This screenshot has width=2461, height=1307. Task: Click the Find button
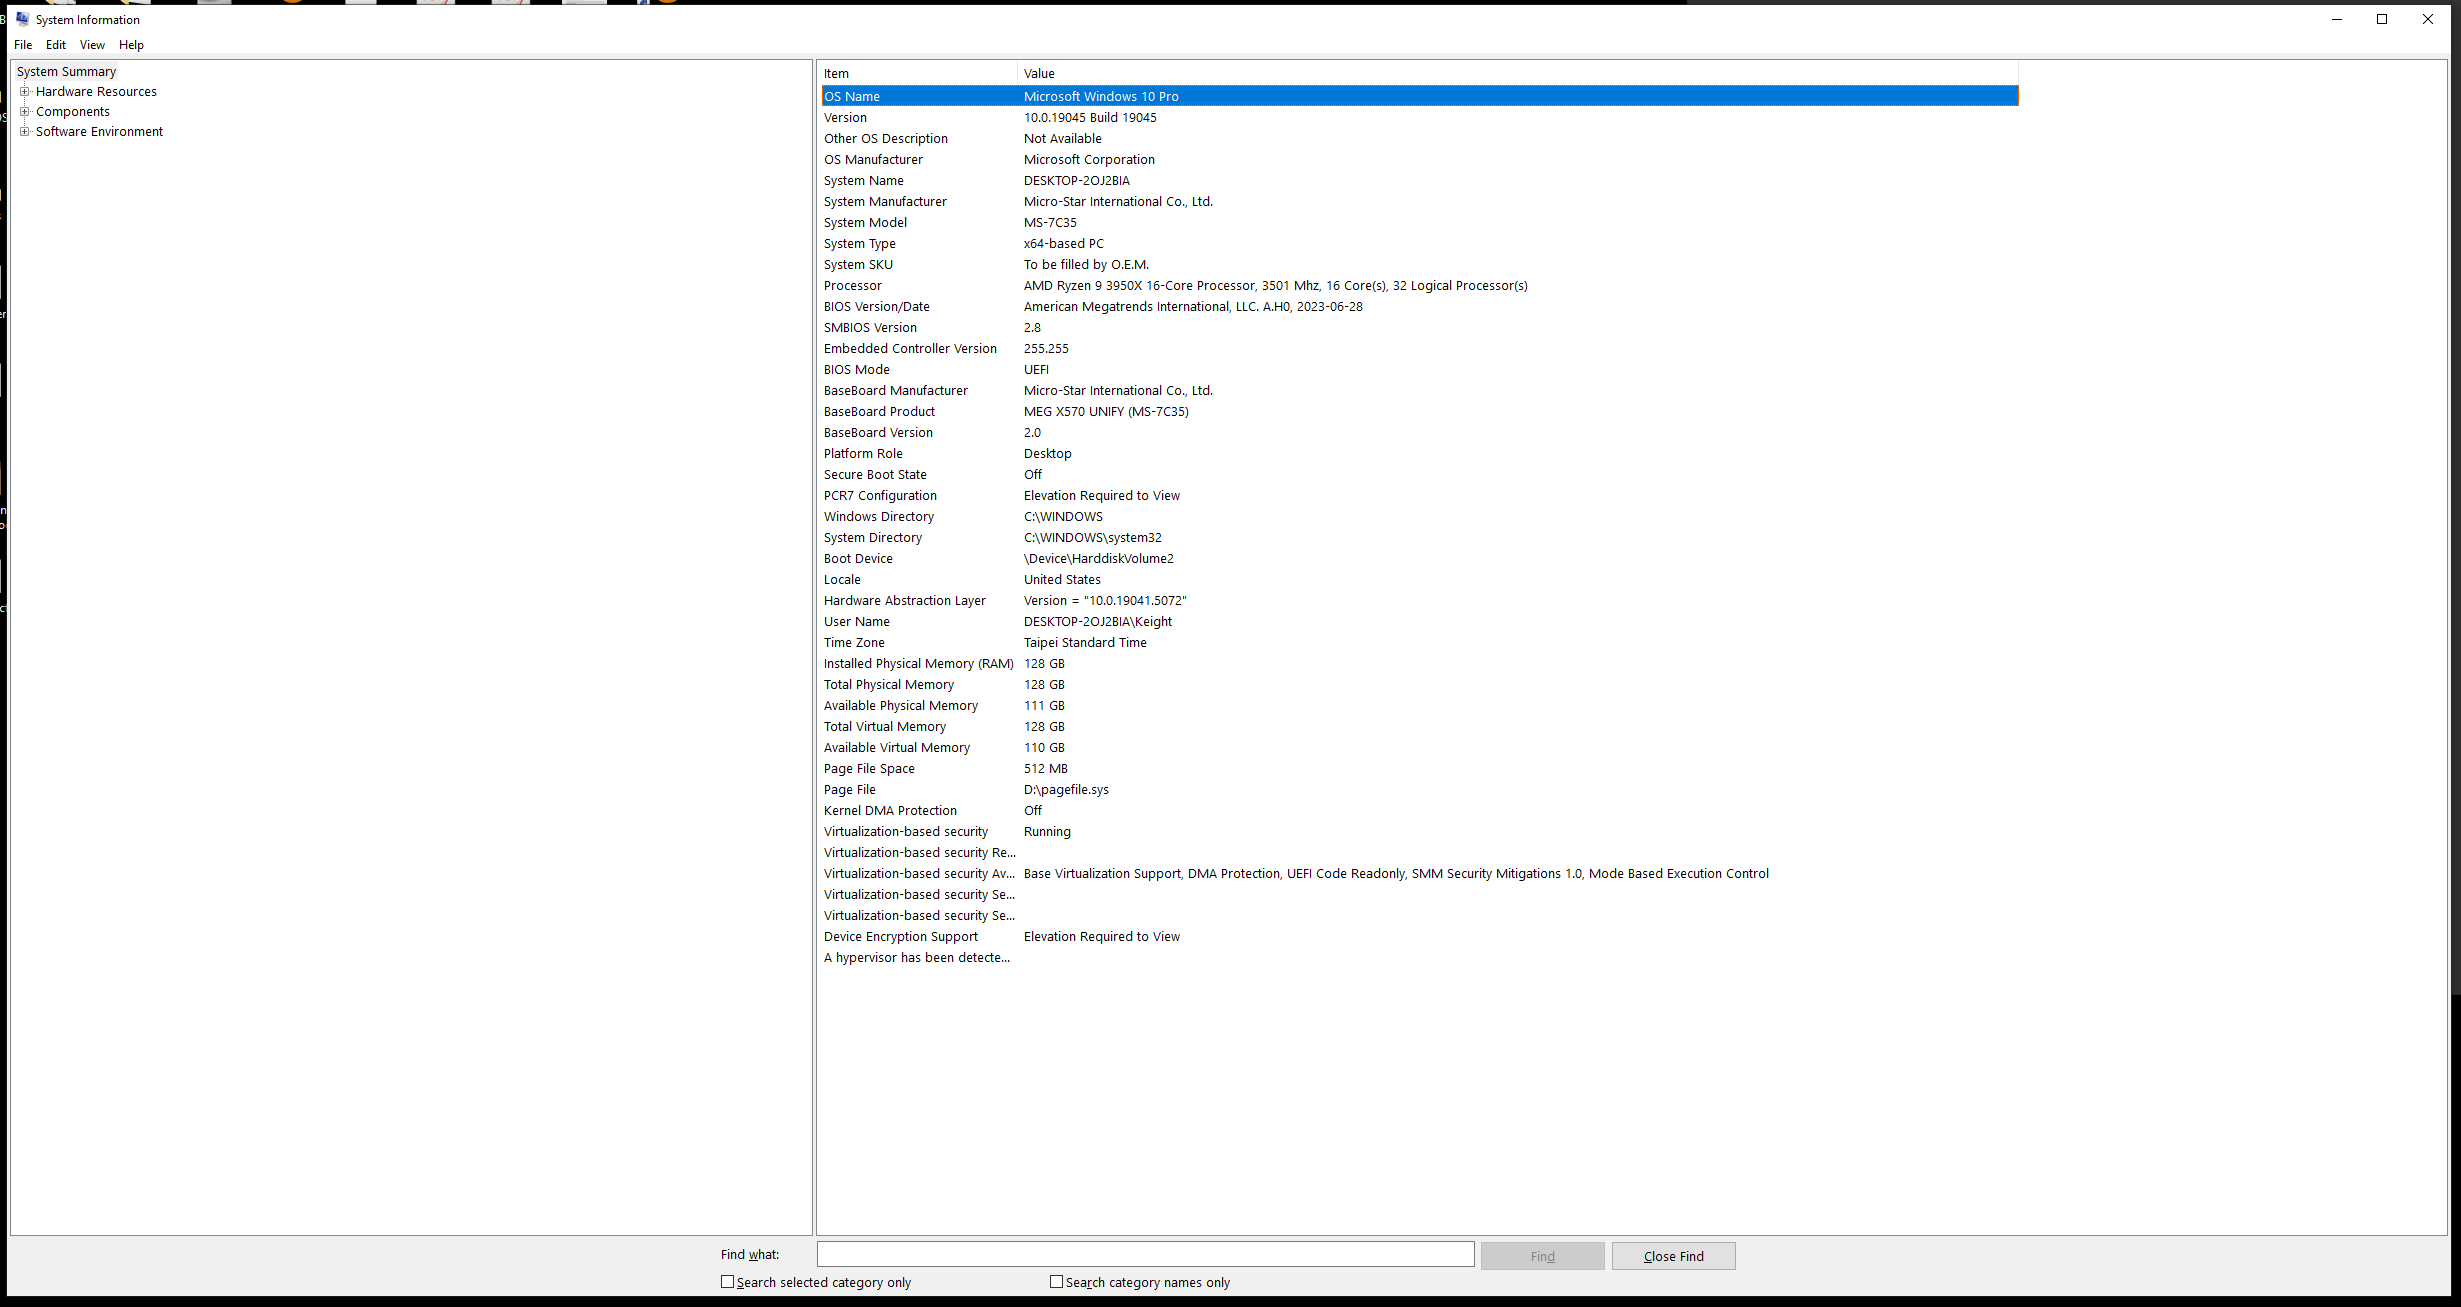(1542, 1257)
